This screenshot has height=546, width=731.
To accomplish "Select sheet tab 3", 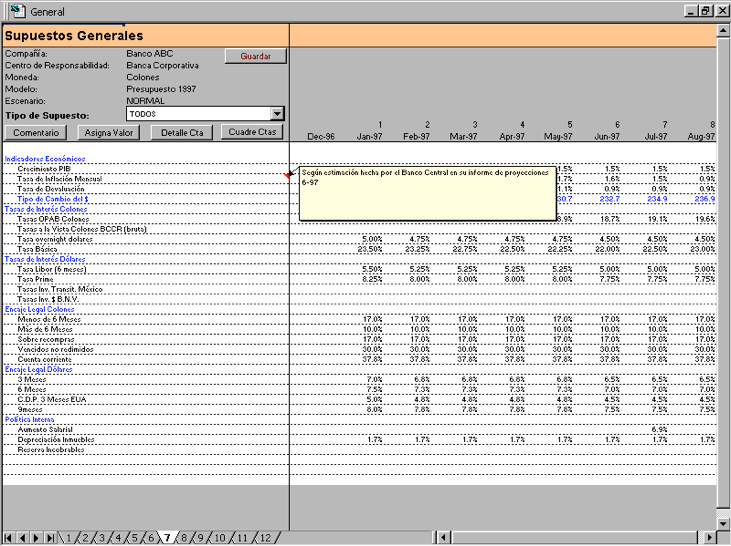I will [x=102, y=538].
